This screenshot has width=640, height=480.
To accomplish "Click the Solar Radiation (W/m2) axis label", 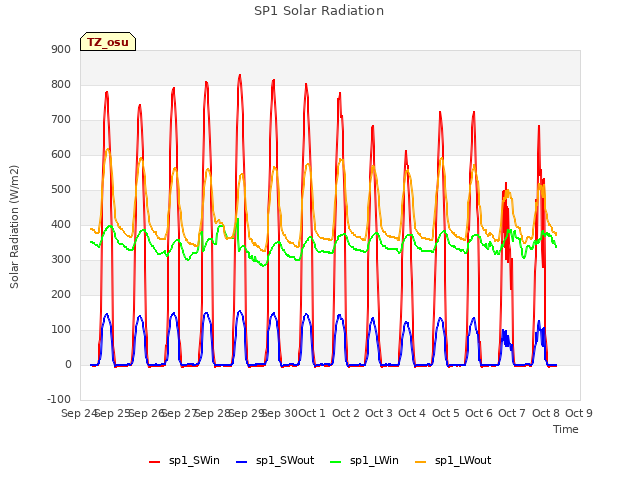I will click(x=14, y=227).
